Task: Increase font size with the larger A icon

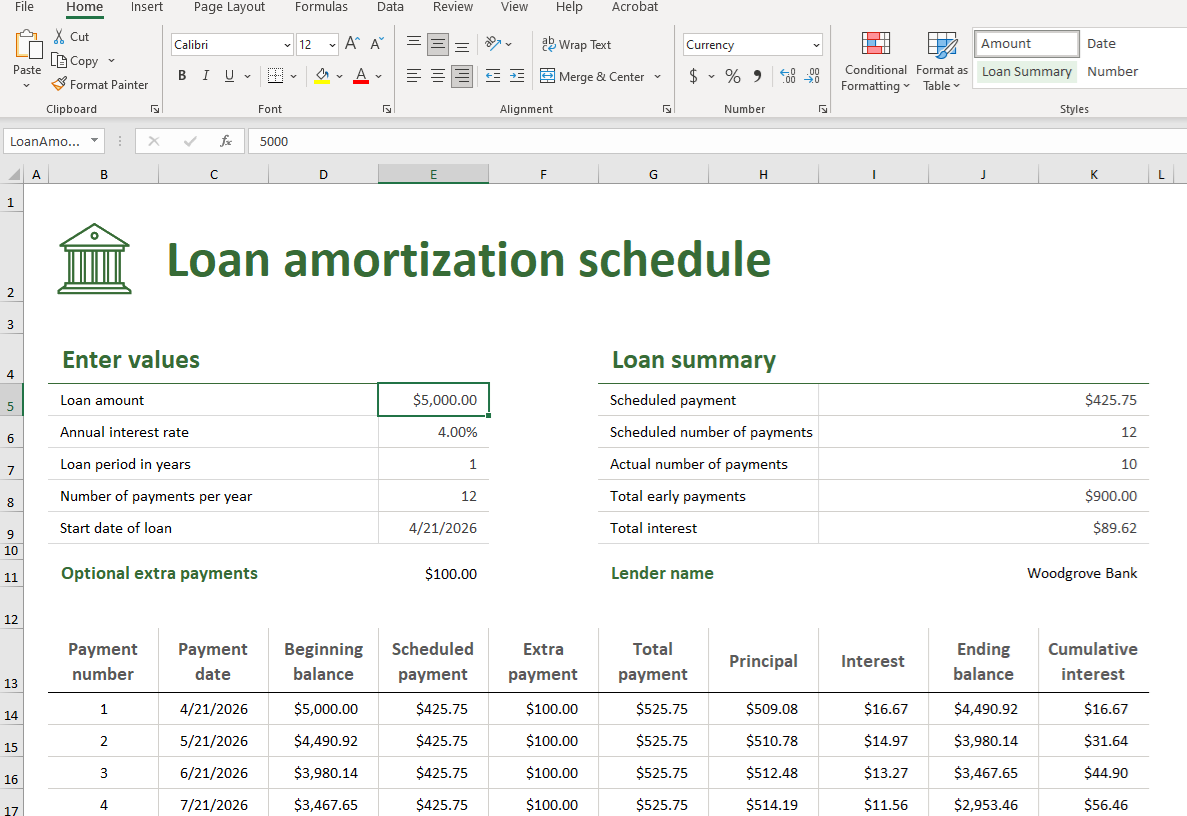Action: (x=352, y=44)
